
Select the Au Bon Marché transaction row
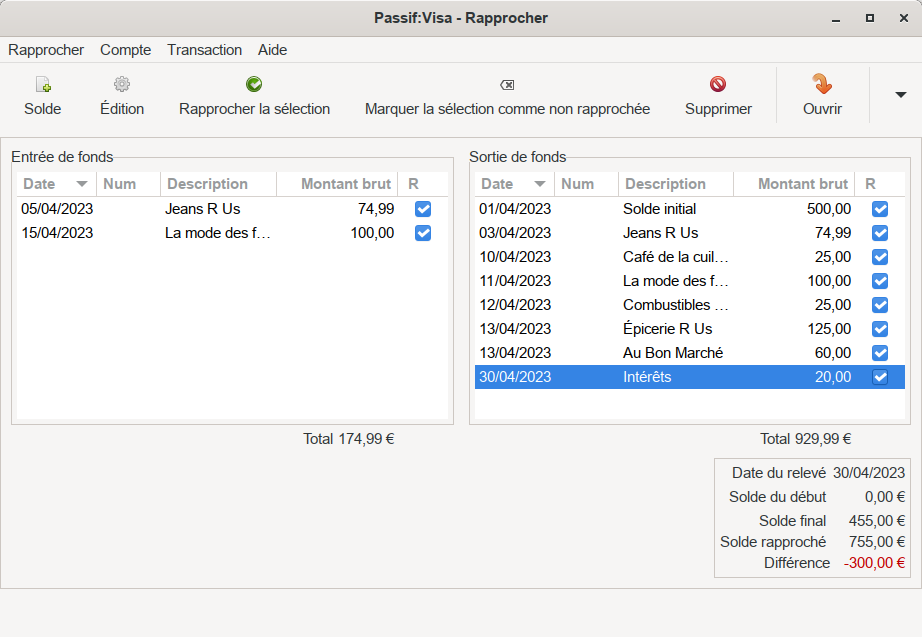pyautogui.click(x=672, y=353)
